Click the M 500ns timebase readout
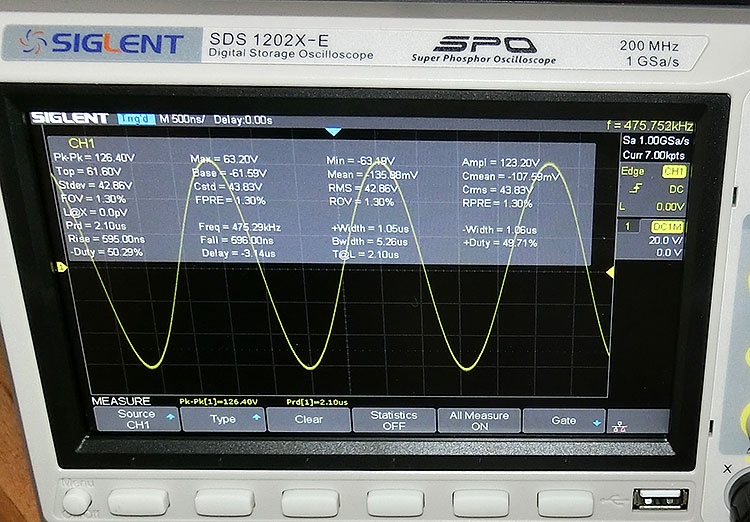 click(182, 119)
